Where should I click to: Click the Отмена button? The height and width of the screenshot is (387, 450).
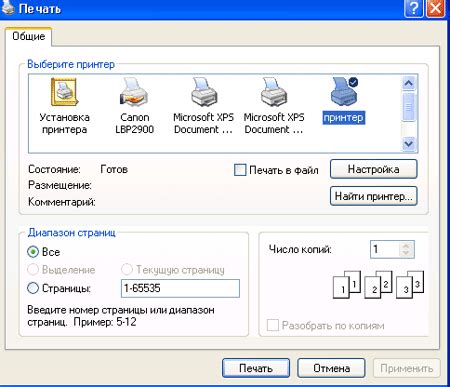(x=331, y=368)
